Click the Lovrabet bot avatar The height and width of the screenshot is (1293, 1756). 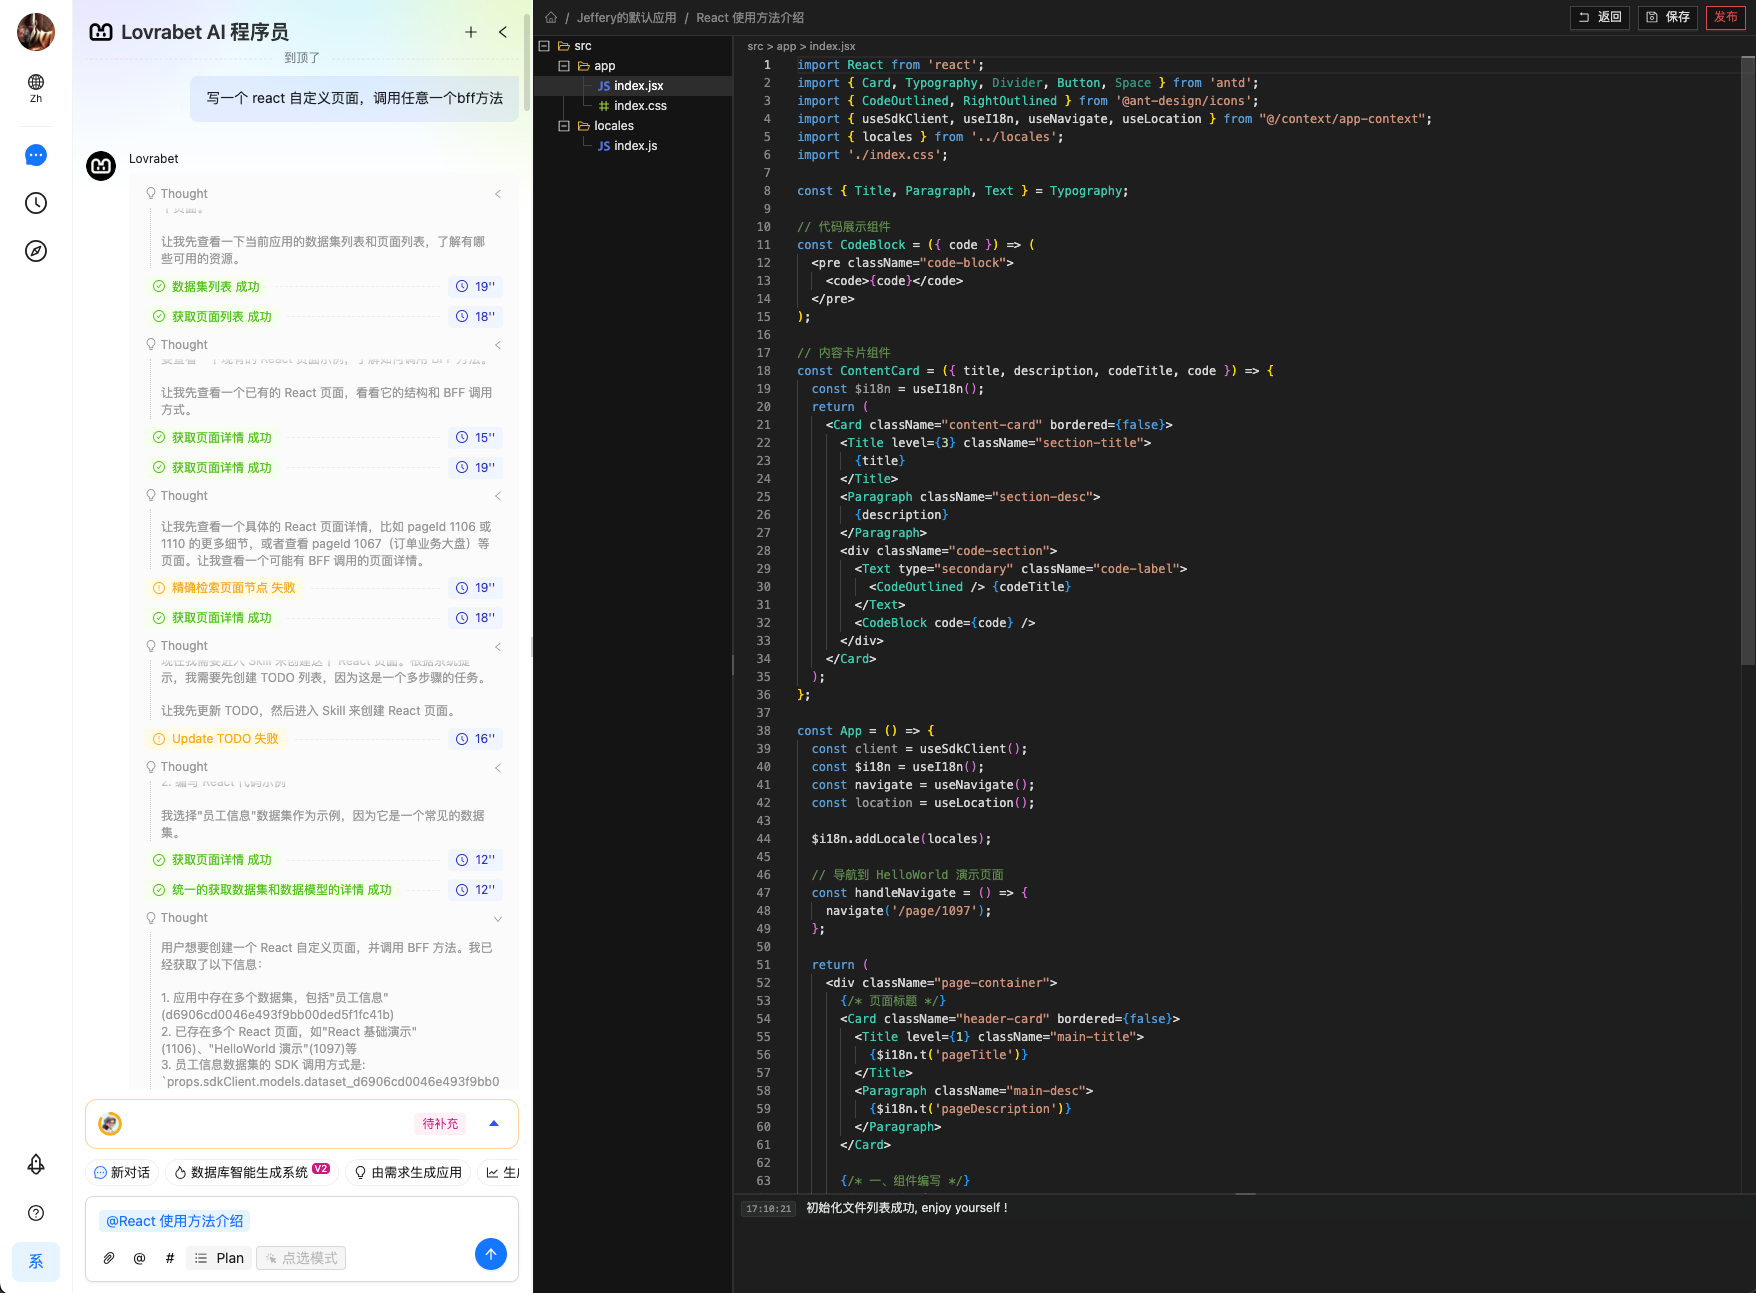(101, 166)
